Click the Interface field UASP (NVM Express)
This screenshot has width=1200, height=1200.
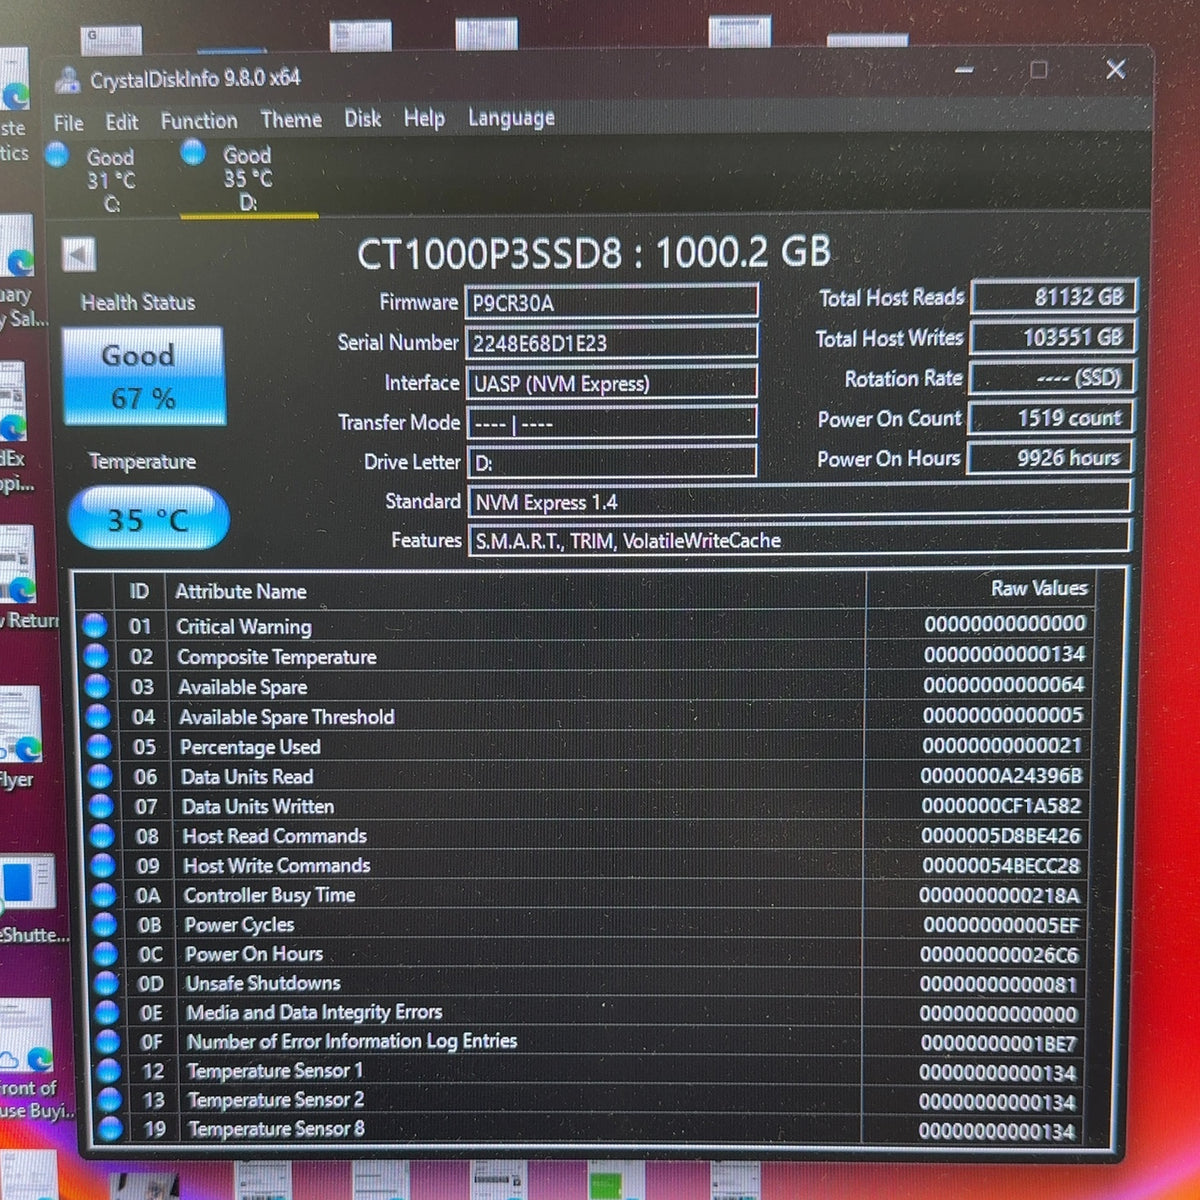611,383
